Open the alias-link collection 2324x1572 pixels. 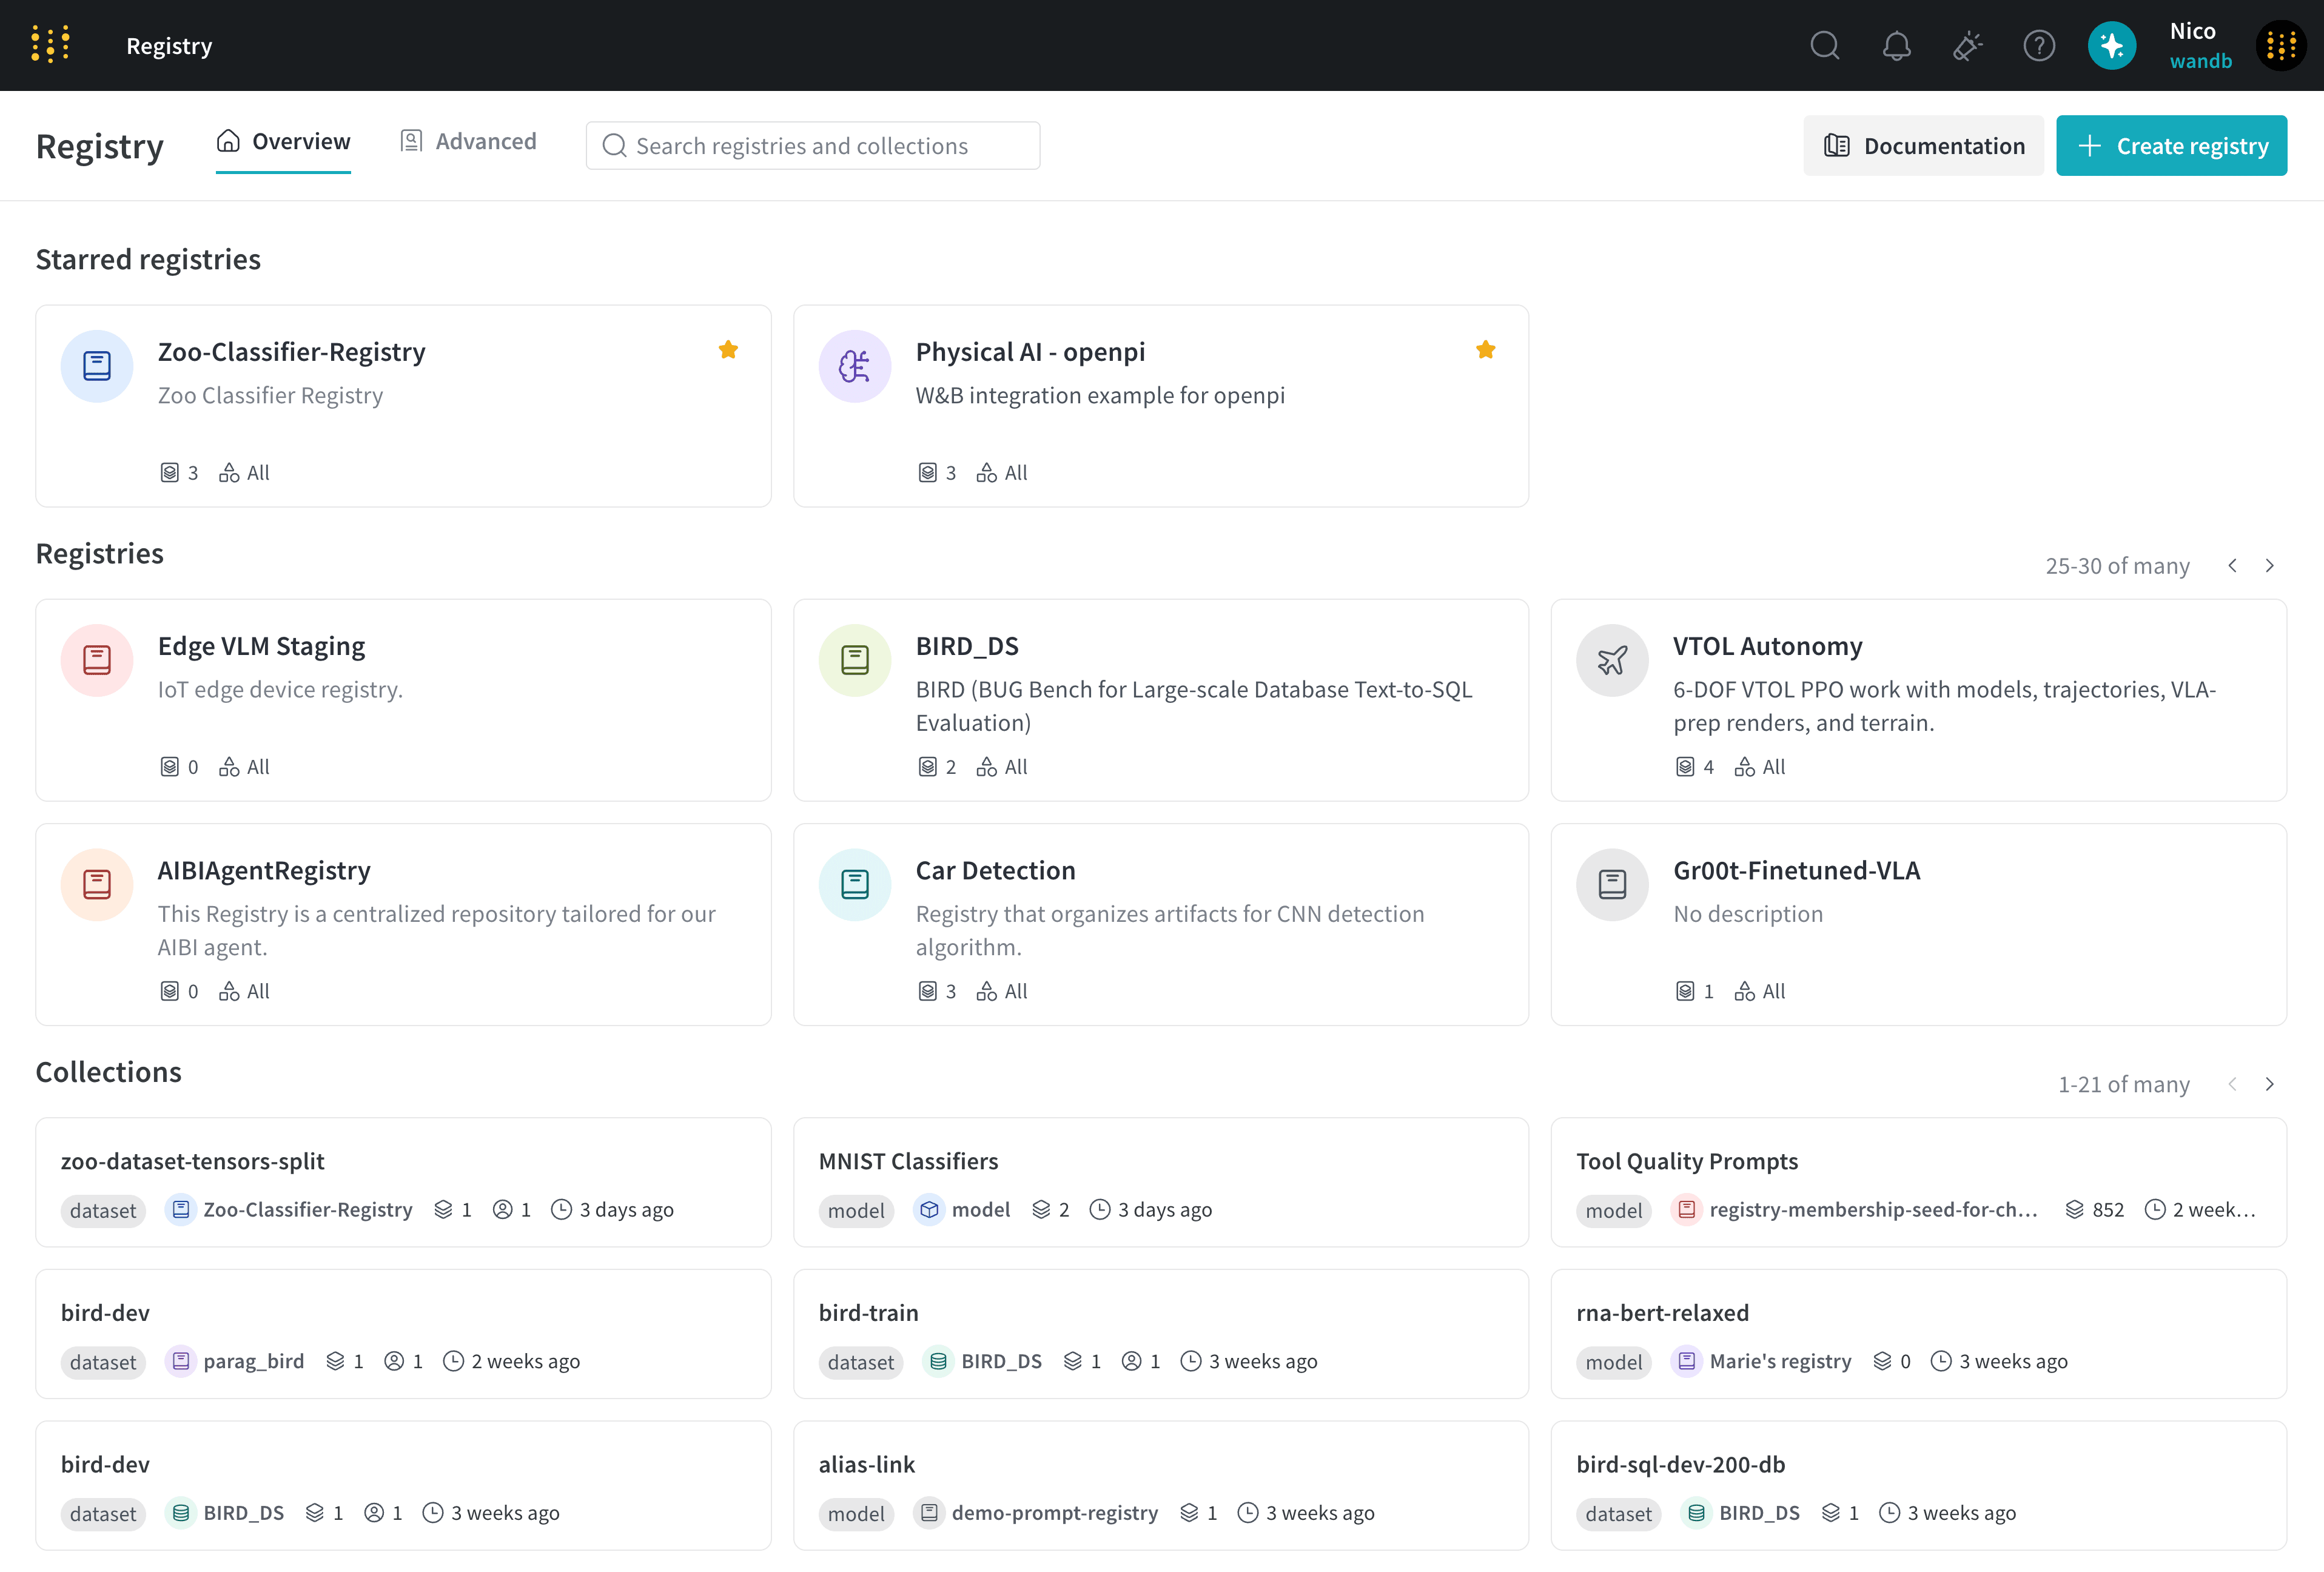[866, 1465]
